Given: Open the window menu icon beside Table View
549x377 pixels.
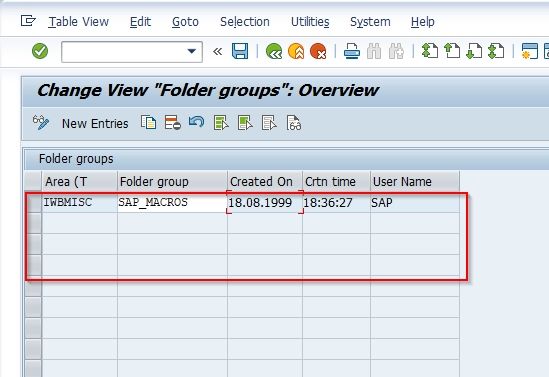Looking at the screenshot, I should [x=28, y=21].
